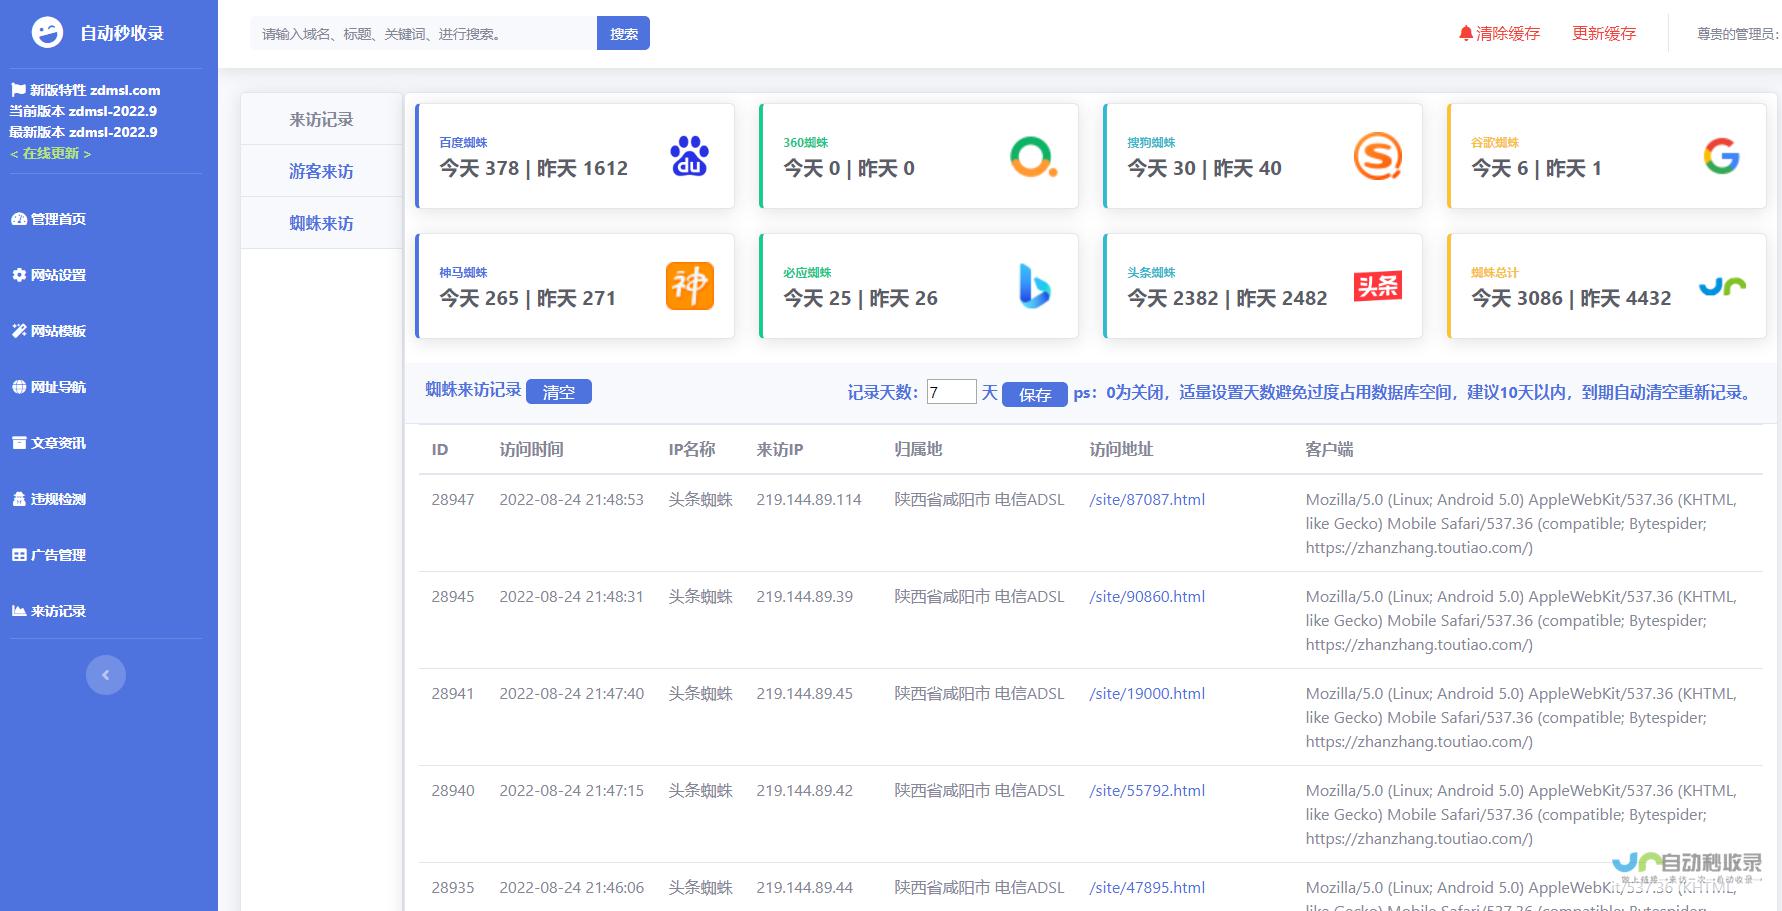Open the /site/55792.html link
Screen dimensions: 1782x911
[x=1147, y=790]
